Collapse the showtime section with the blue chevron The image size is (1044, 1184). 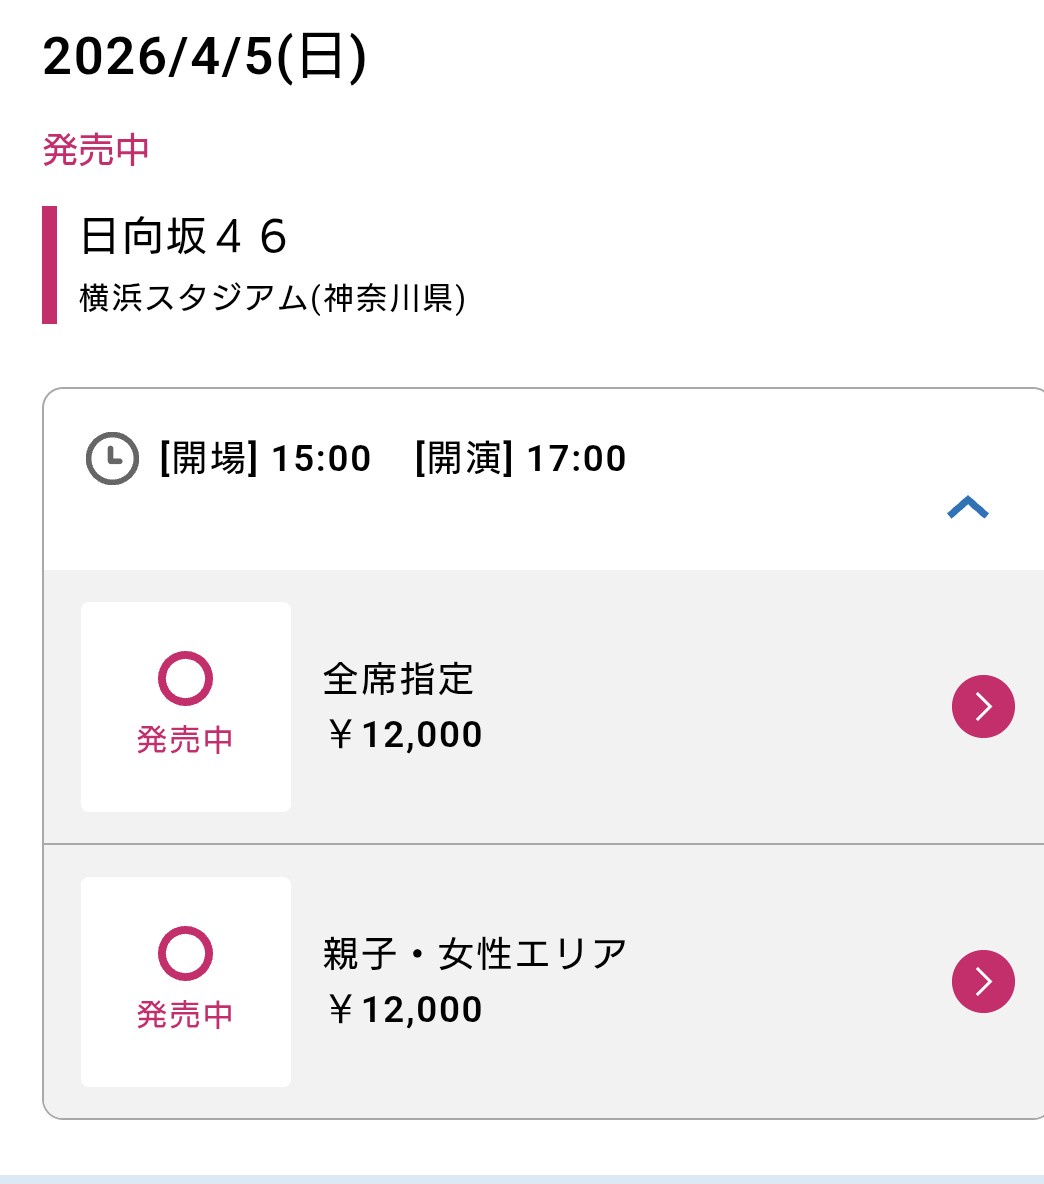967,508
